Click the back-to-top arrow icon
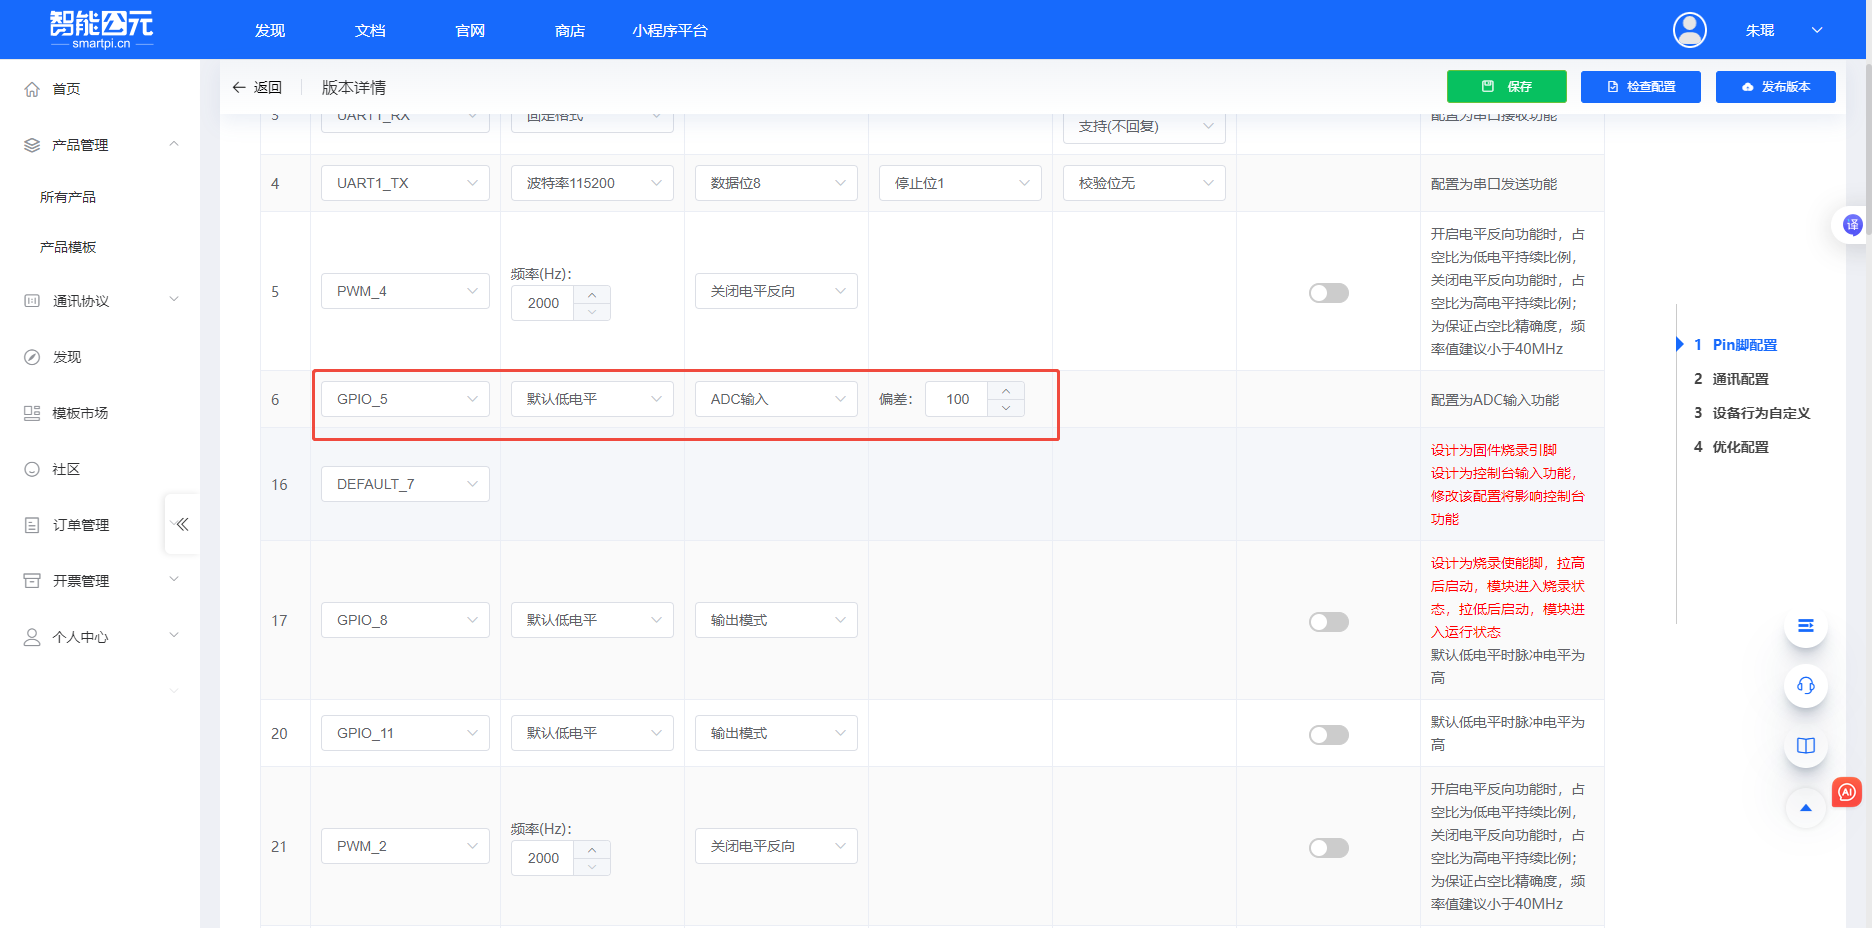The height and width of the screenshot is (928, 1872). [x=1805, y=807]
